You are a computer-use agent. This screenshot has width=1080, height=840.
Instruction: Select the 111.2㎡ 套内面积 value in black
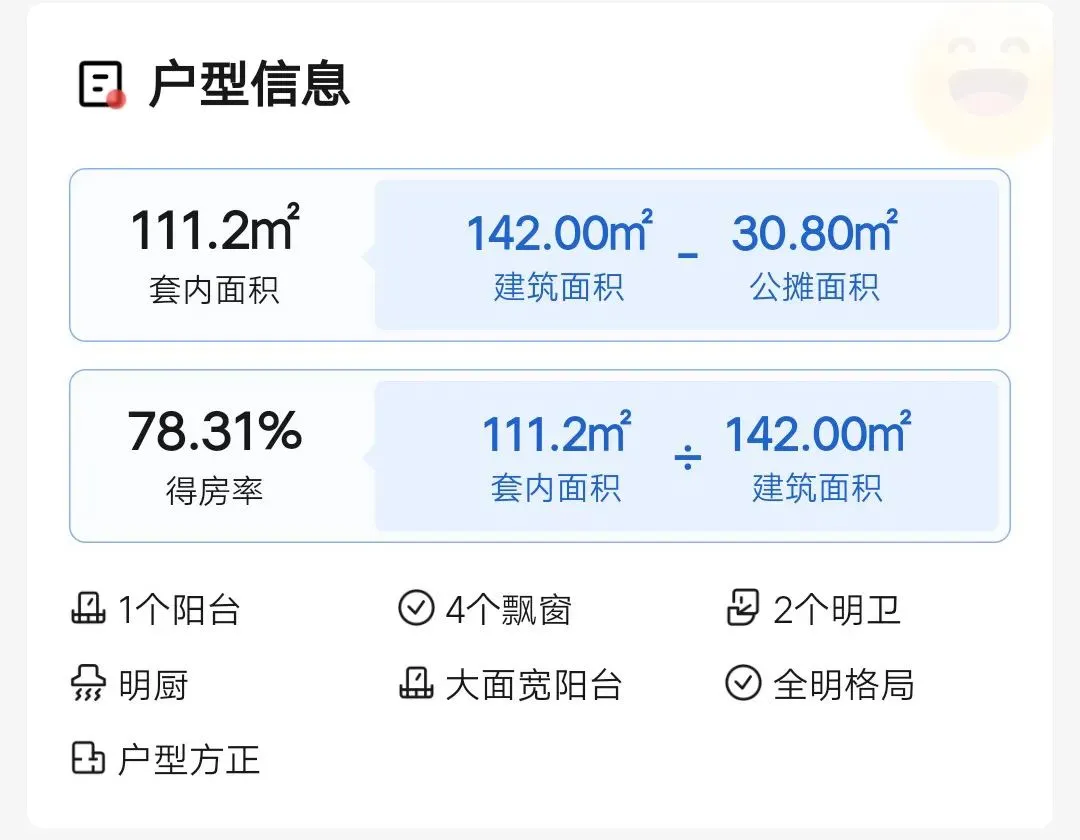[x=215, y=229]
